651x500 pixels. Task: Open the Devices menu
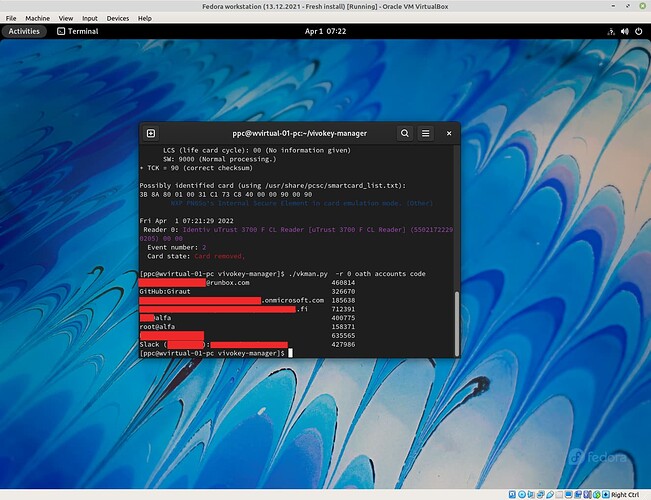coord(117,18)
